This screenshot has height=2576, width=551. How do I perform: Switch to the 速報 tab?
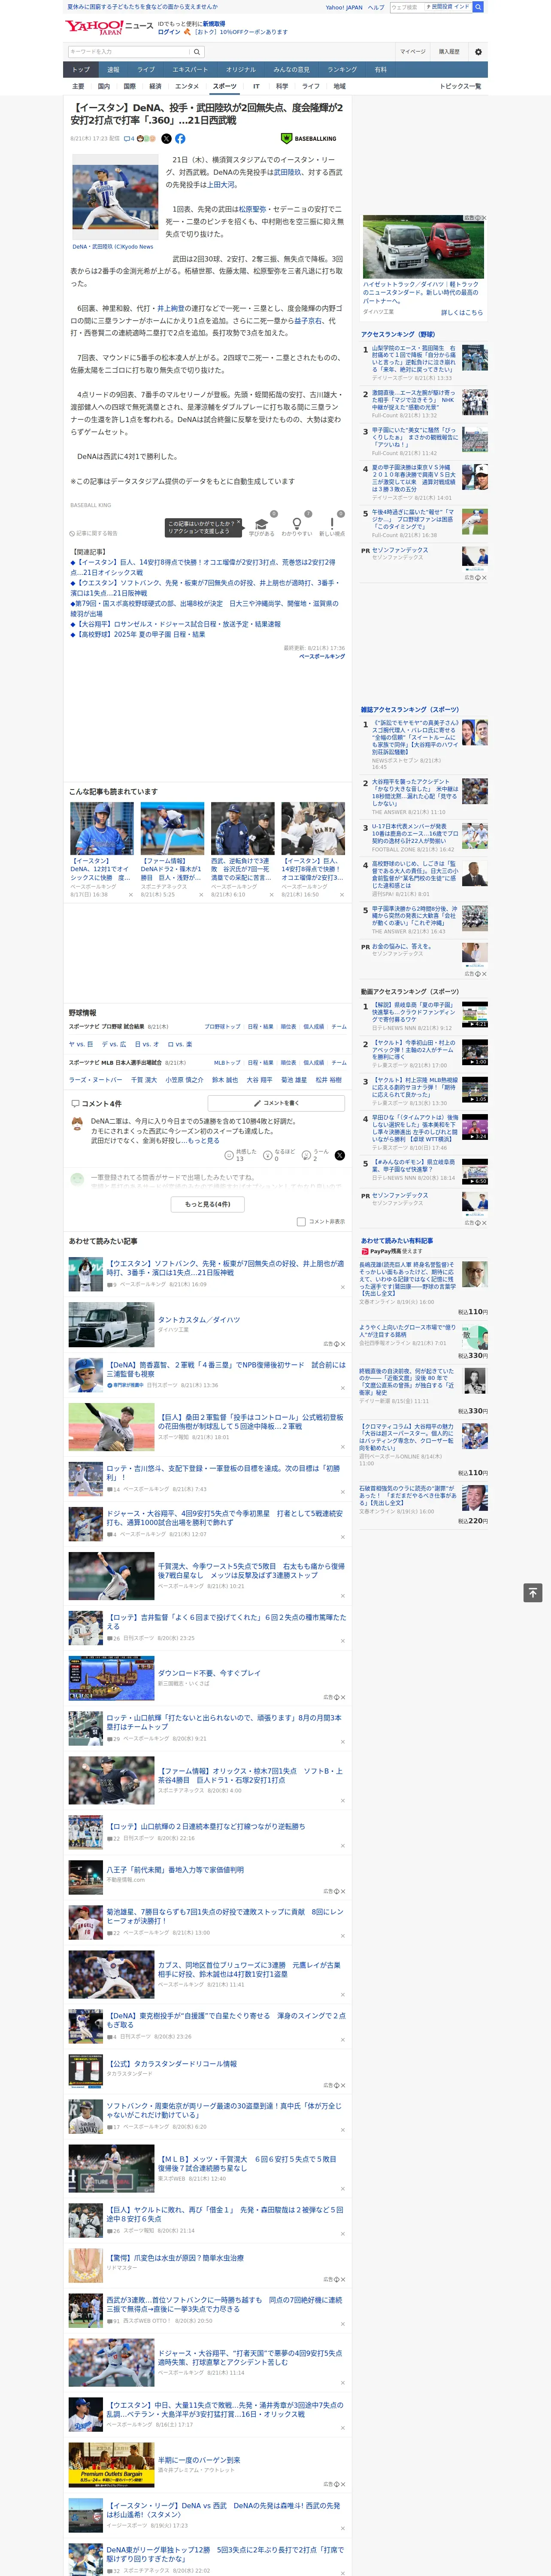tap(113, 70)
